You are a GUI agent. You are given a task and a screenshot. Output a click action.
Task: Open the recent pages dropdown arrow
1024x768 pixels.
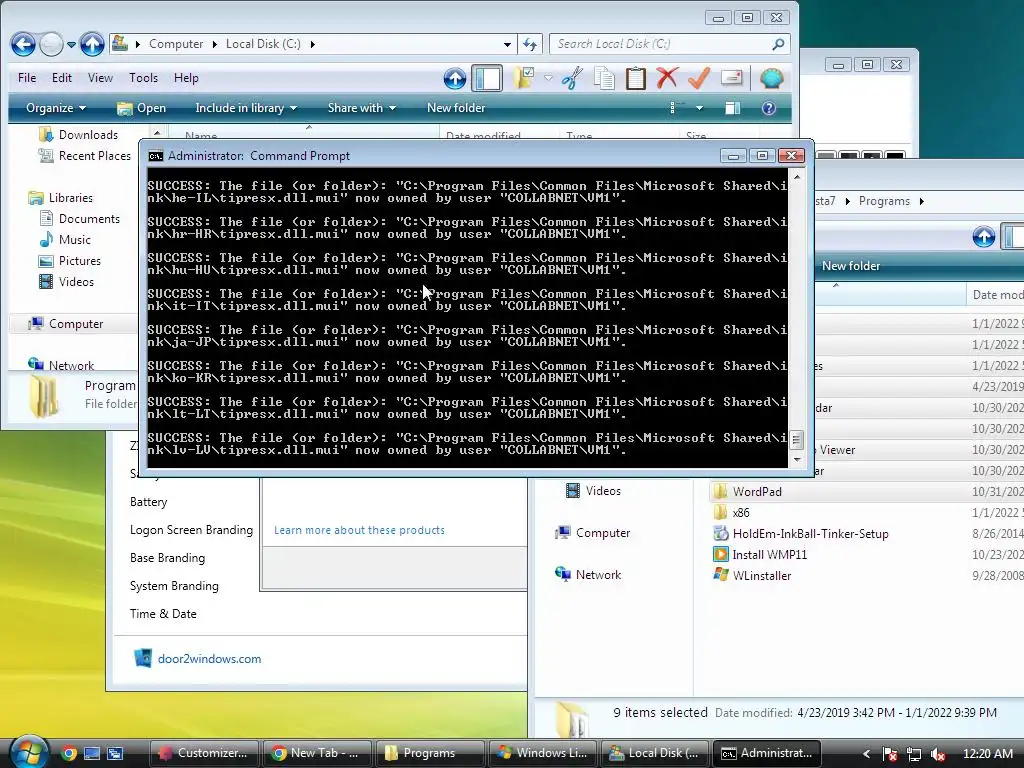coord(71,45)
